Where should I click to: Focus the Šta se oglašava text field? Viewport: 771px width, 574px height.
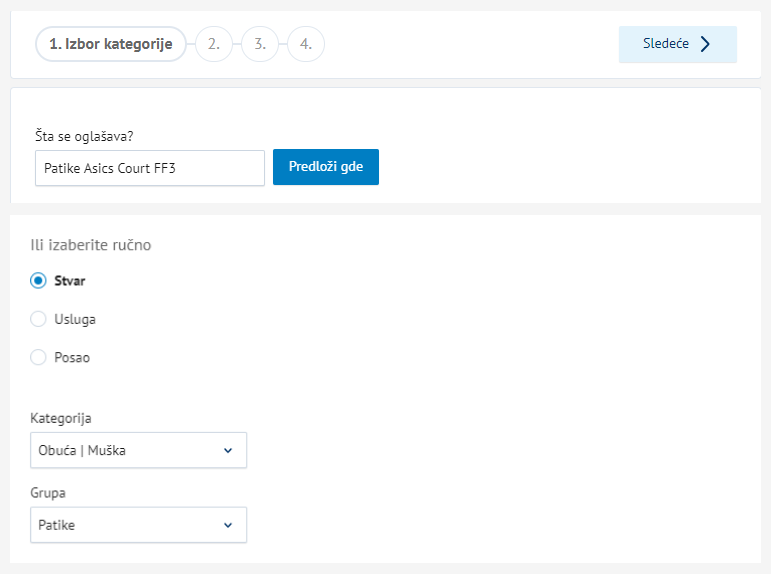(150, 168)
